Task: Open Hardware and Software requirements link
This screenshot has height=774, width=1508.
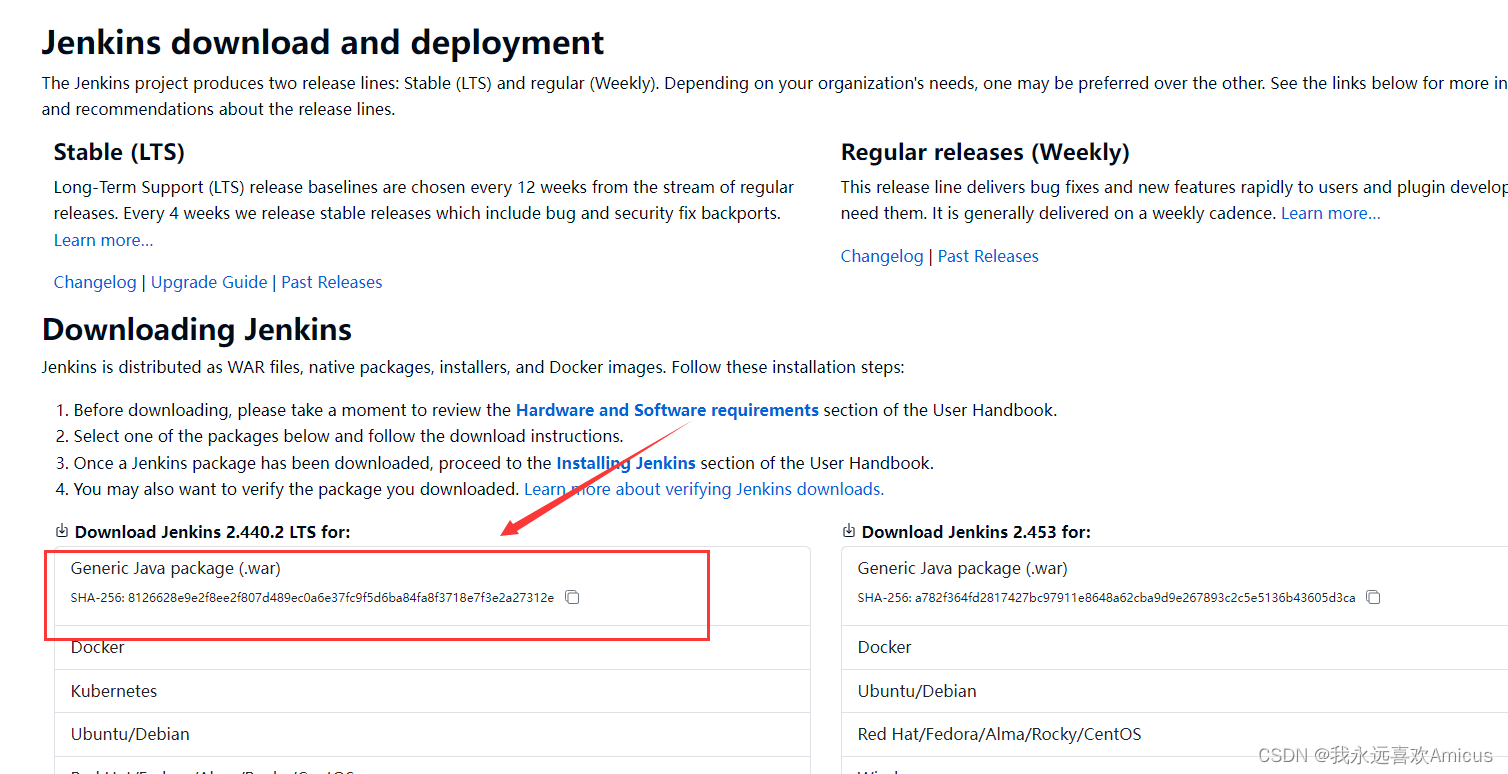Action: click(667, 410)
